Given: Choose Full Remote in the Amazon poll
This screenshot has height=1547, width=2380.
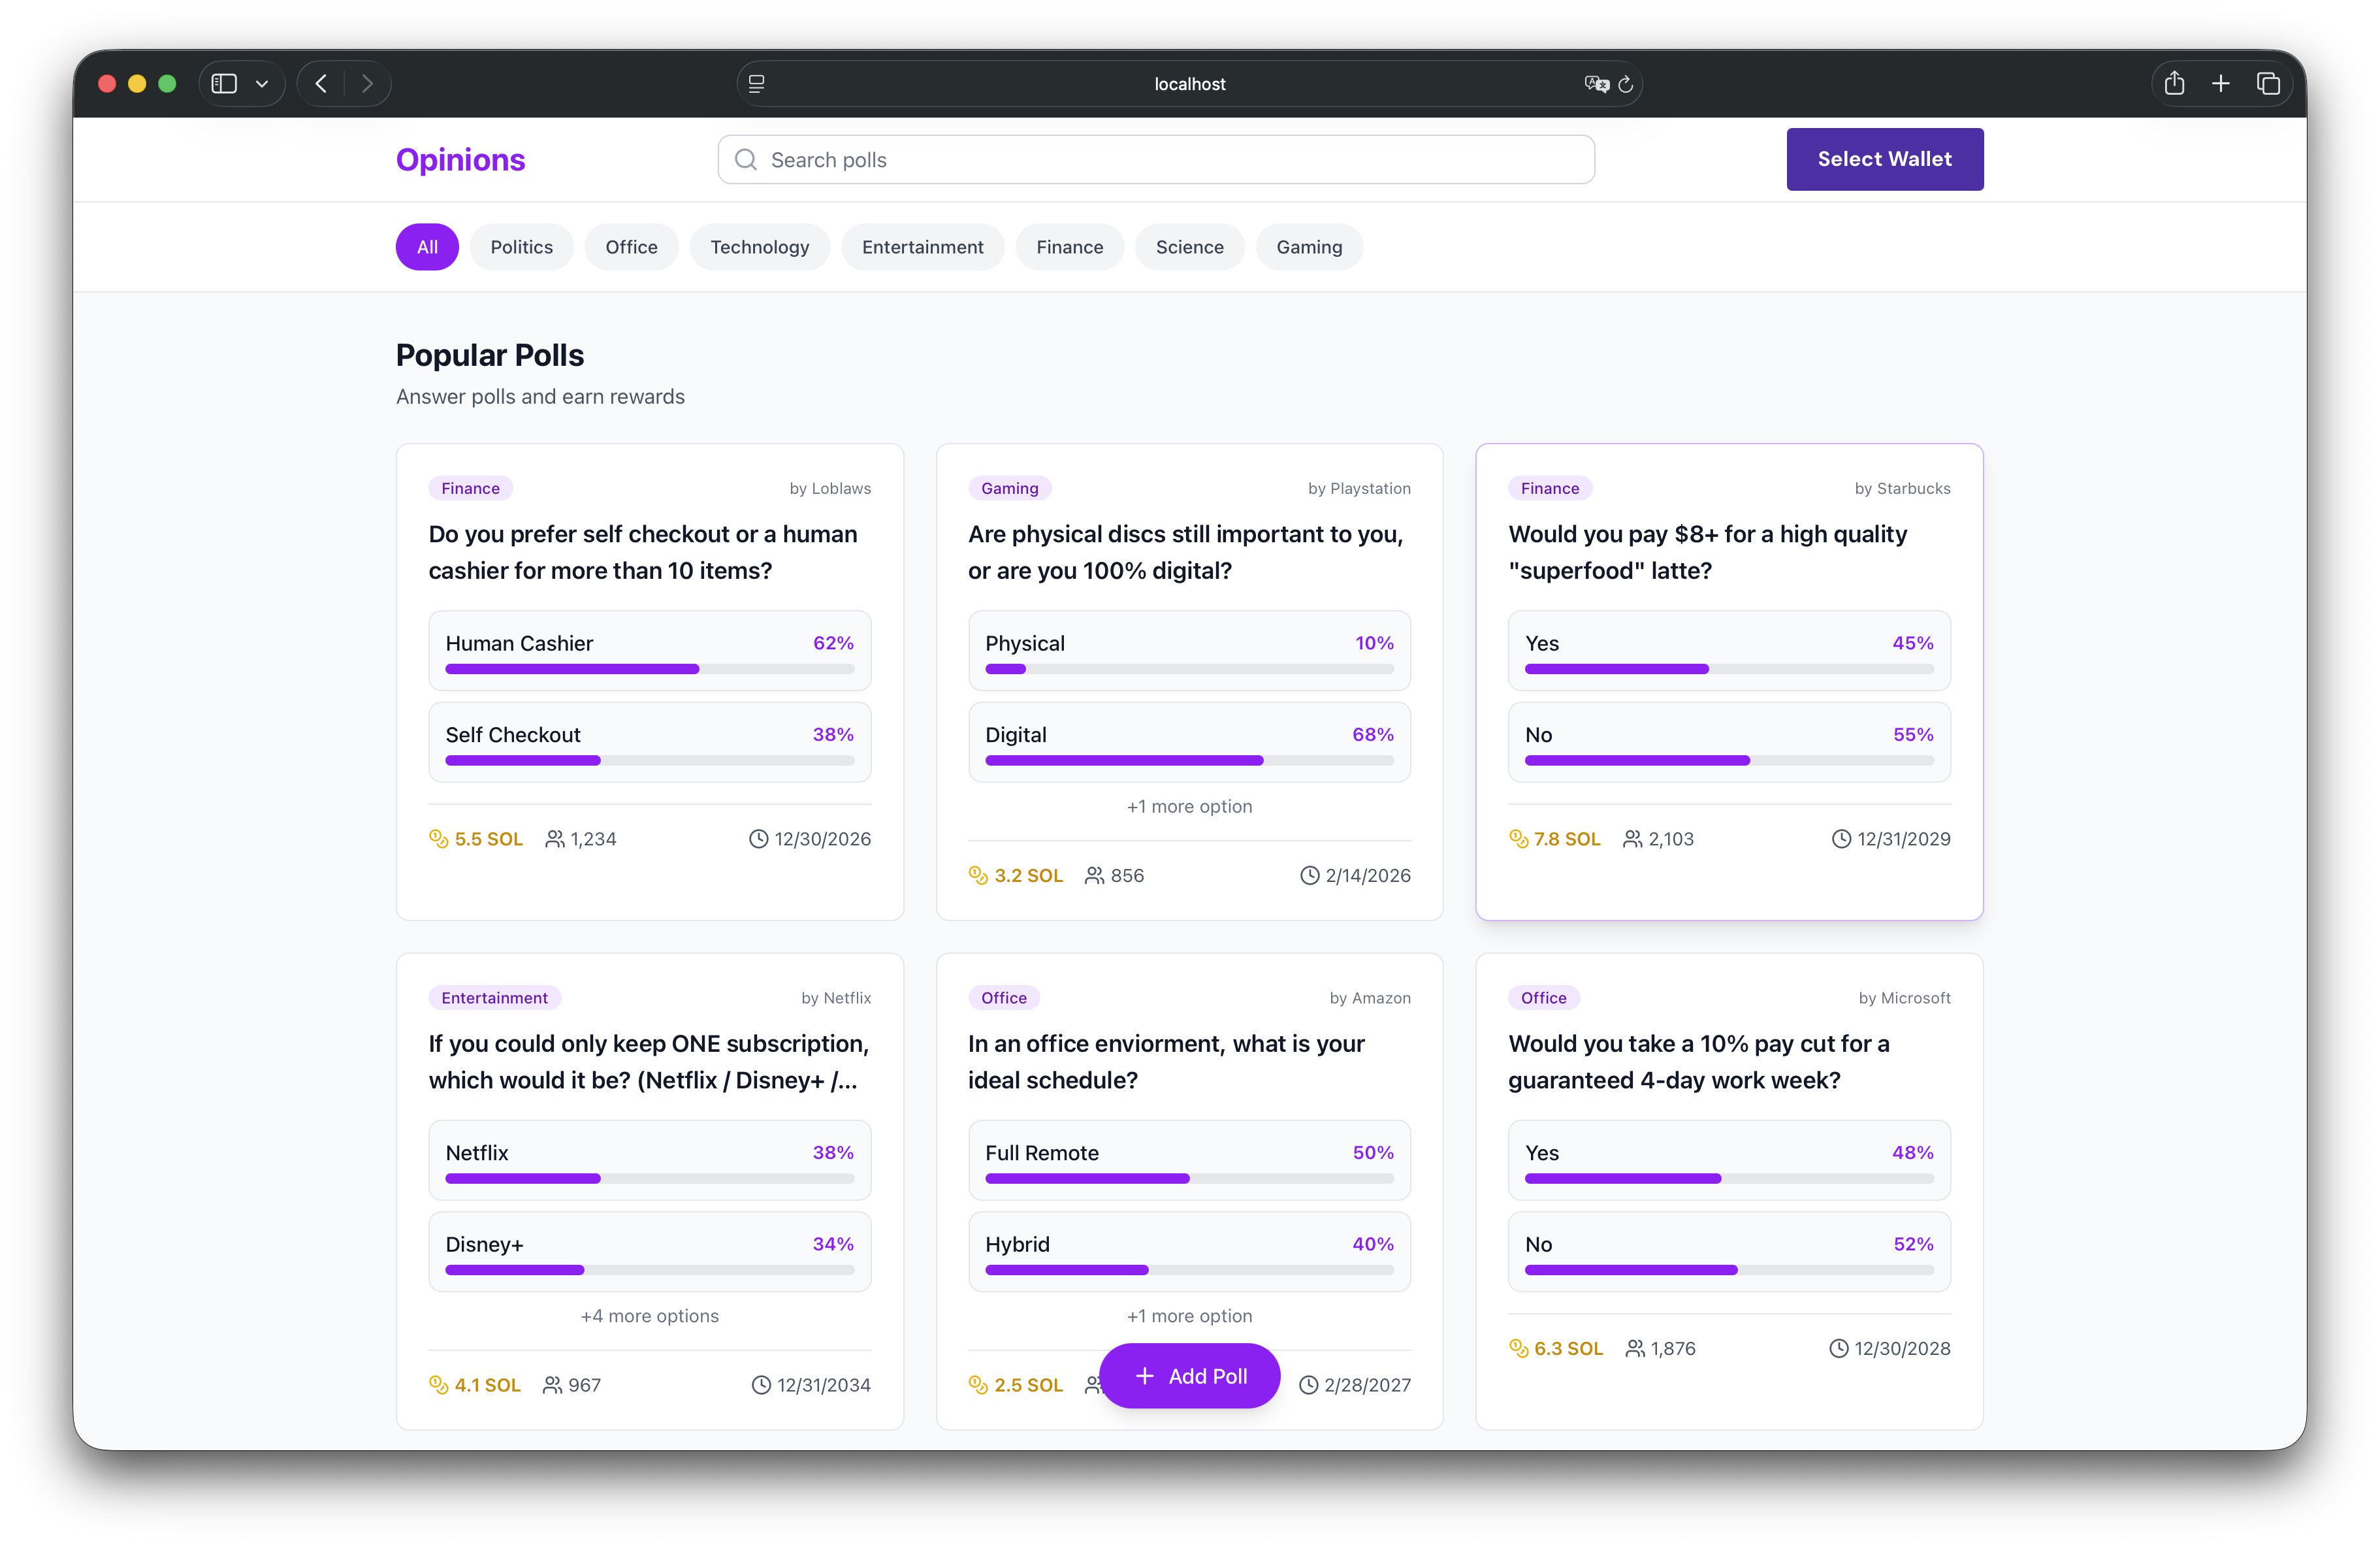Looking at the screenshot, I should coord(1189,1160).
